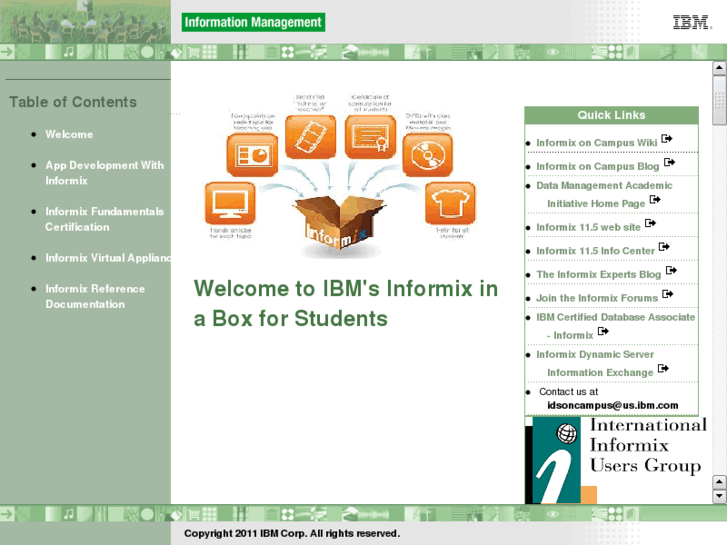
Task: Click external icon after '- Informix' text
Action: [603, 331]
